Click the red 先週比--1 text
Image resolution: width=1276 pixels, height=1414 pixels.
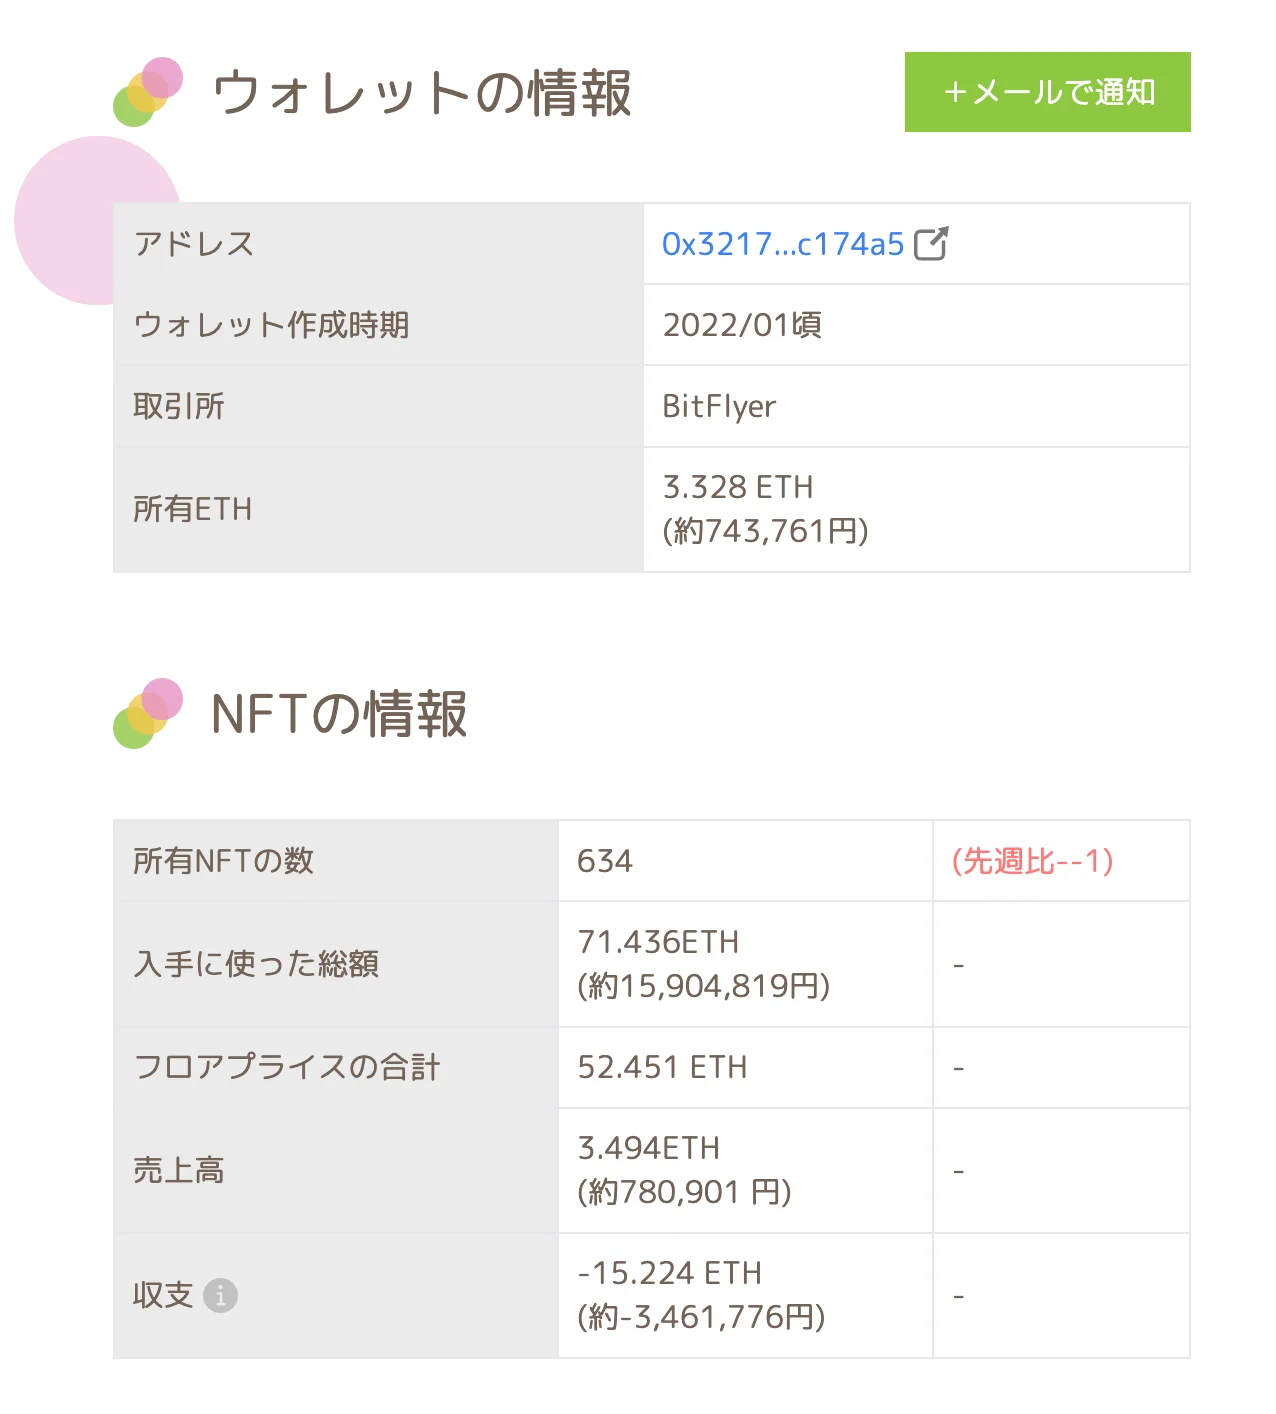[x=1032, y=861]
